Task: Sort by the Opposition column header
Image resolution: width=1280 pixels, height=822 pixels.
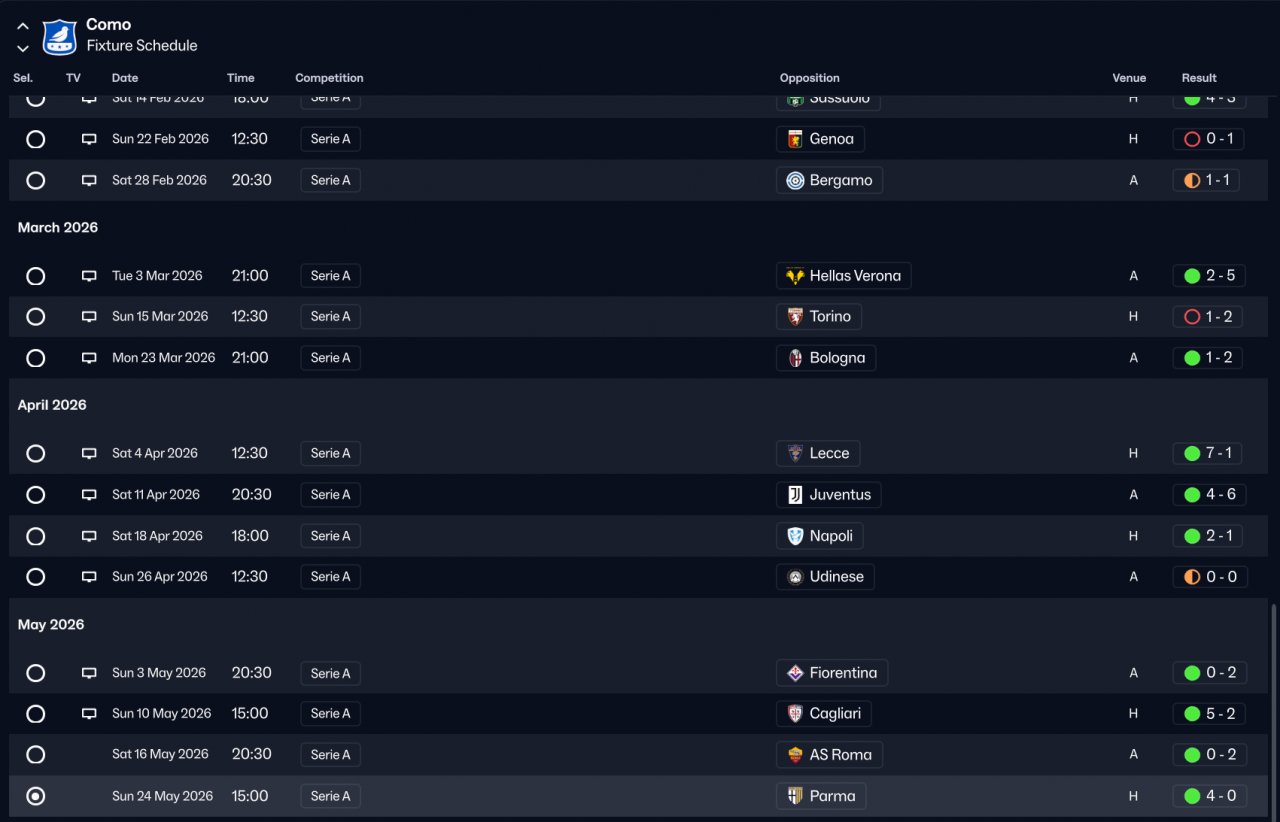Action: (809, 78)
